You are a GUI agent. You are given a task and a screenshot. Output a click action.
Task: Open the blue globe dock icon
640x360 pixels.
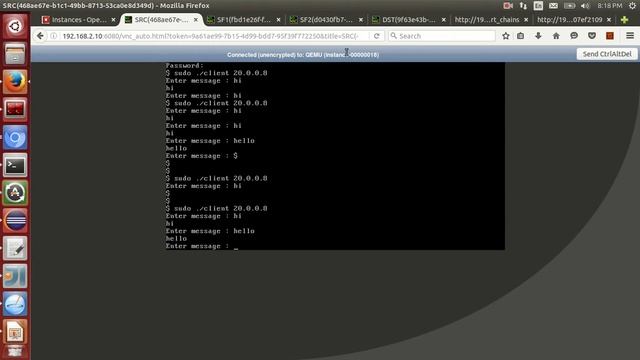(x=15, y=304)
